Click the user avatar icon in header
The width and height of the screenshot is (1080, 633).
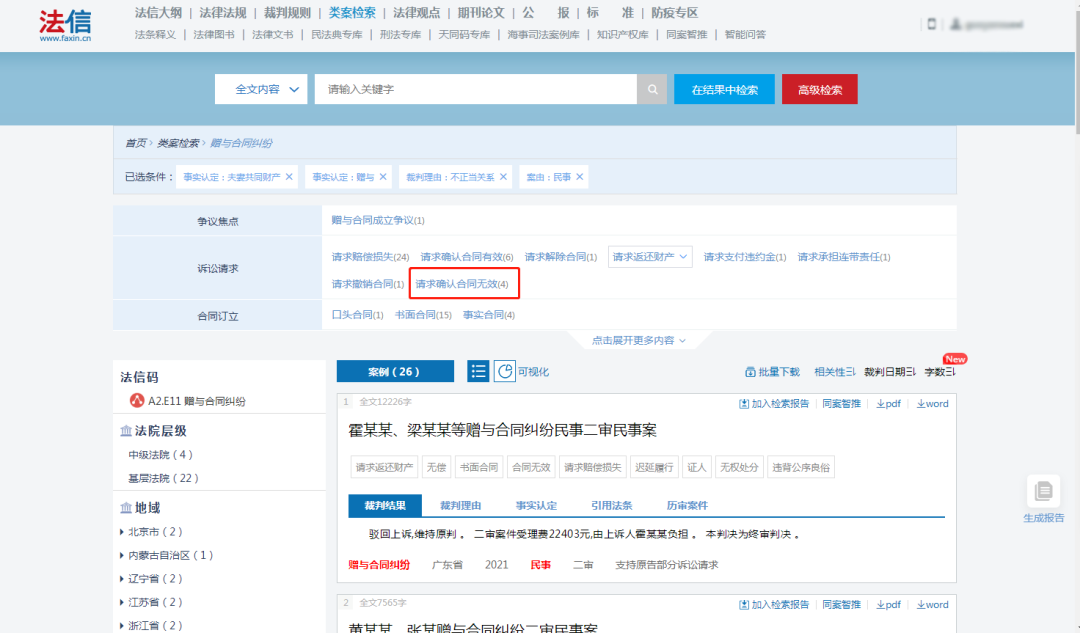(x=955, y=24)
